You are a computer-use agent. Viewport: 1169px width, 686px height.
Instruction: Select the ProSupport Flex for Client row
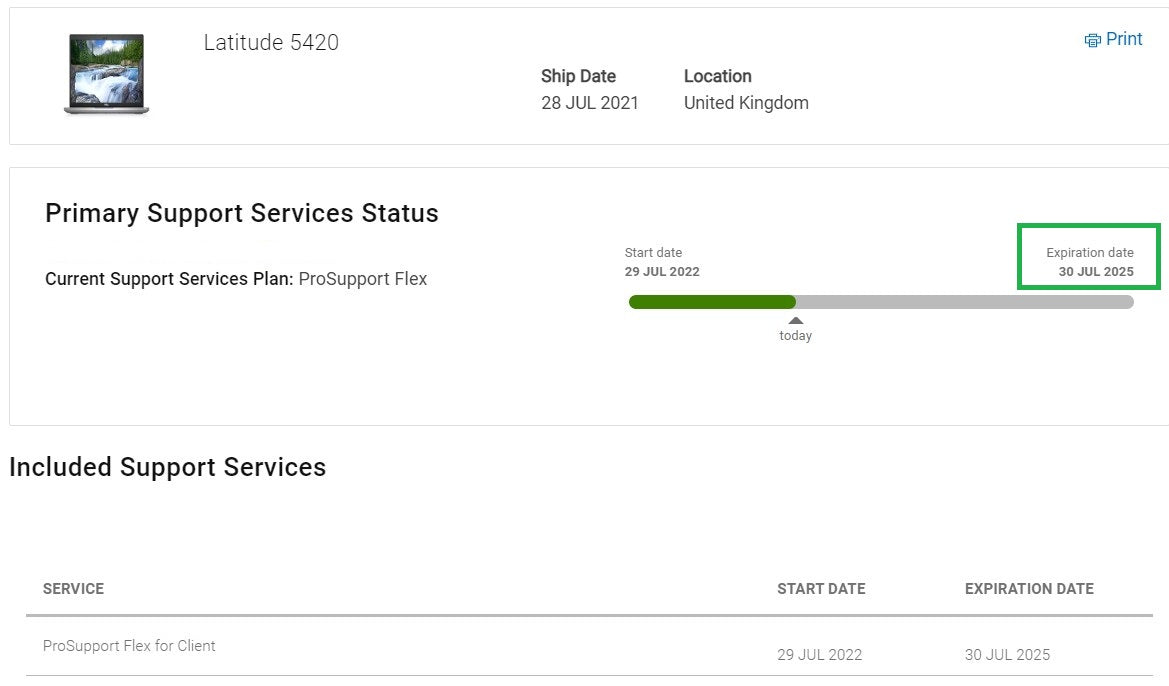click(x=129, y=646)
